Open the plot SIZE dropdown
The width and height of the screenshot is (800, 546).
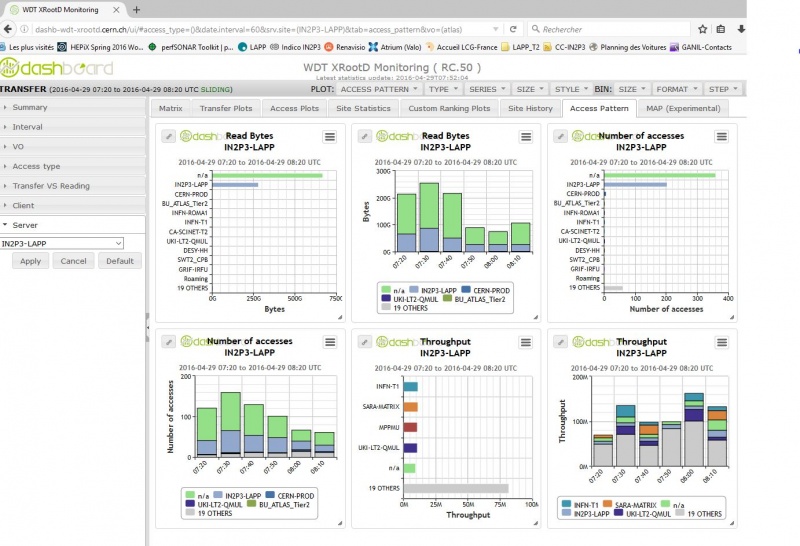click(x=530, y=89)
